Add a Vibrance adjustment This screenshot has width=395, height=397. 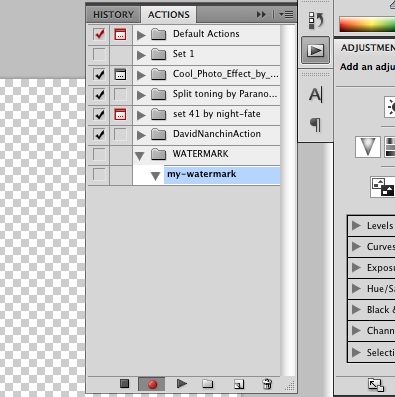click(367, 147)
